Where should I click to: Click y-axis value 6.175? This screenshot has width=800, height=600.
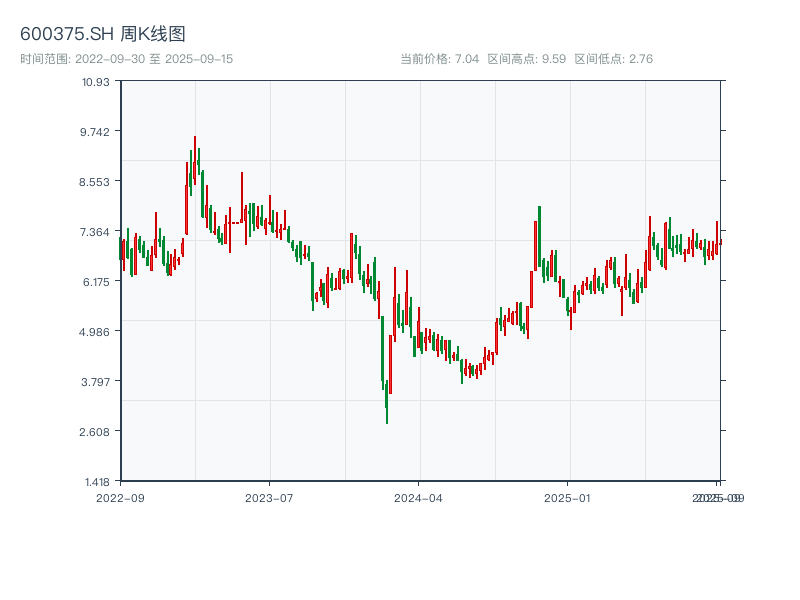96,282
